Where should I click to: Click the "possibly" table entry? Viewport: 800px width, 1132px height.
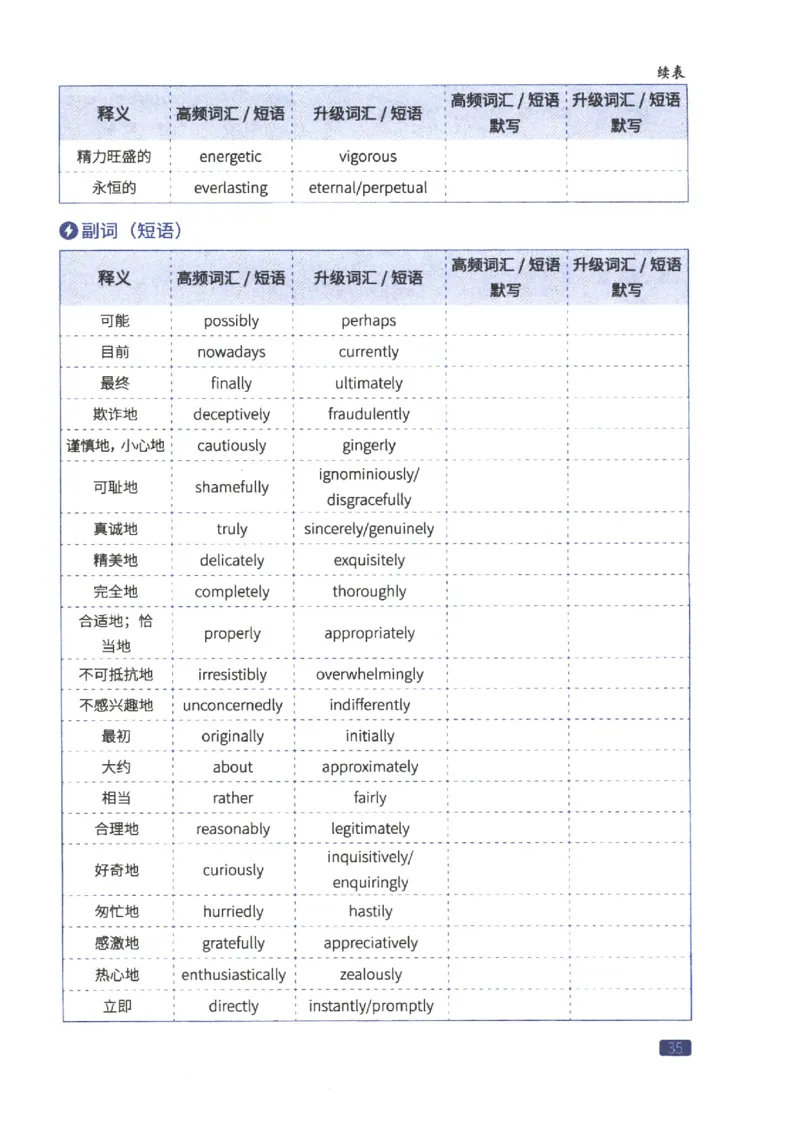coord(232,320)
